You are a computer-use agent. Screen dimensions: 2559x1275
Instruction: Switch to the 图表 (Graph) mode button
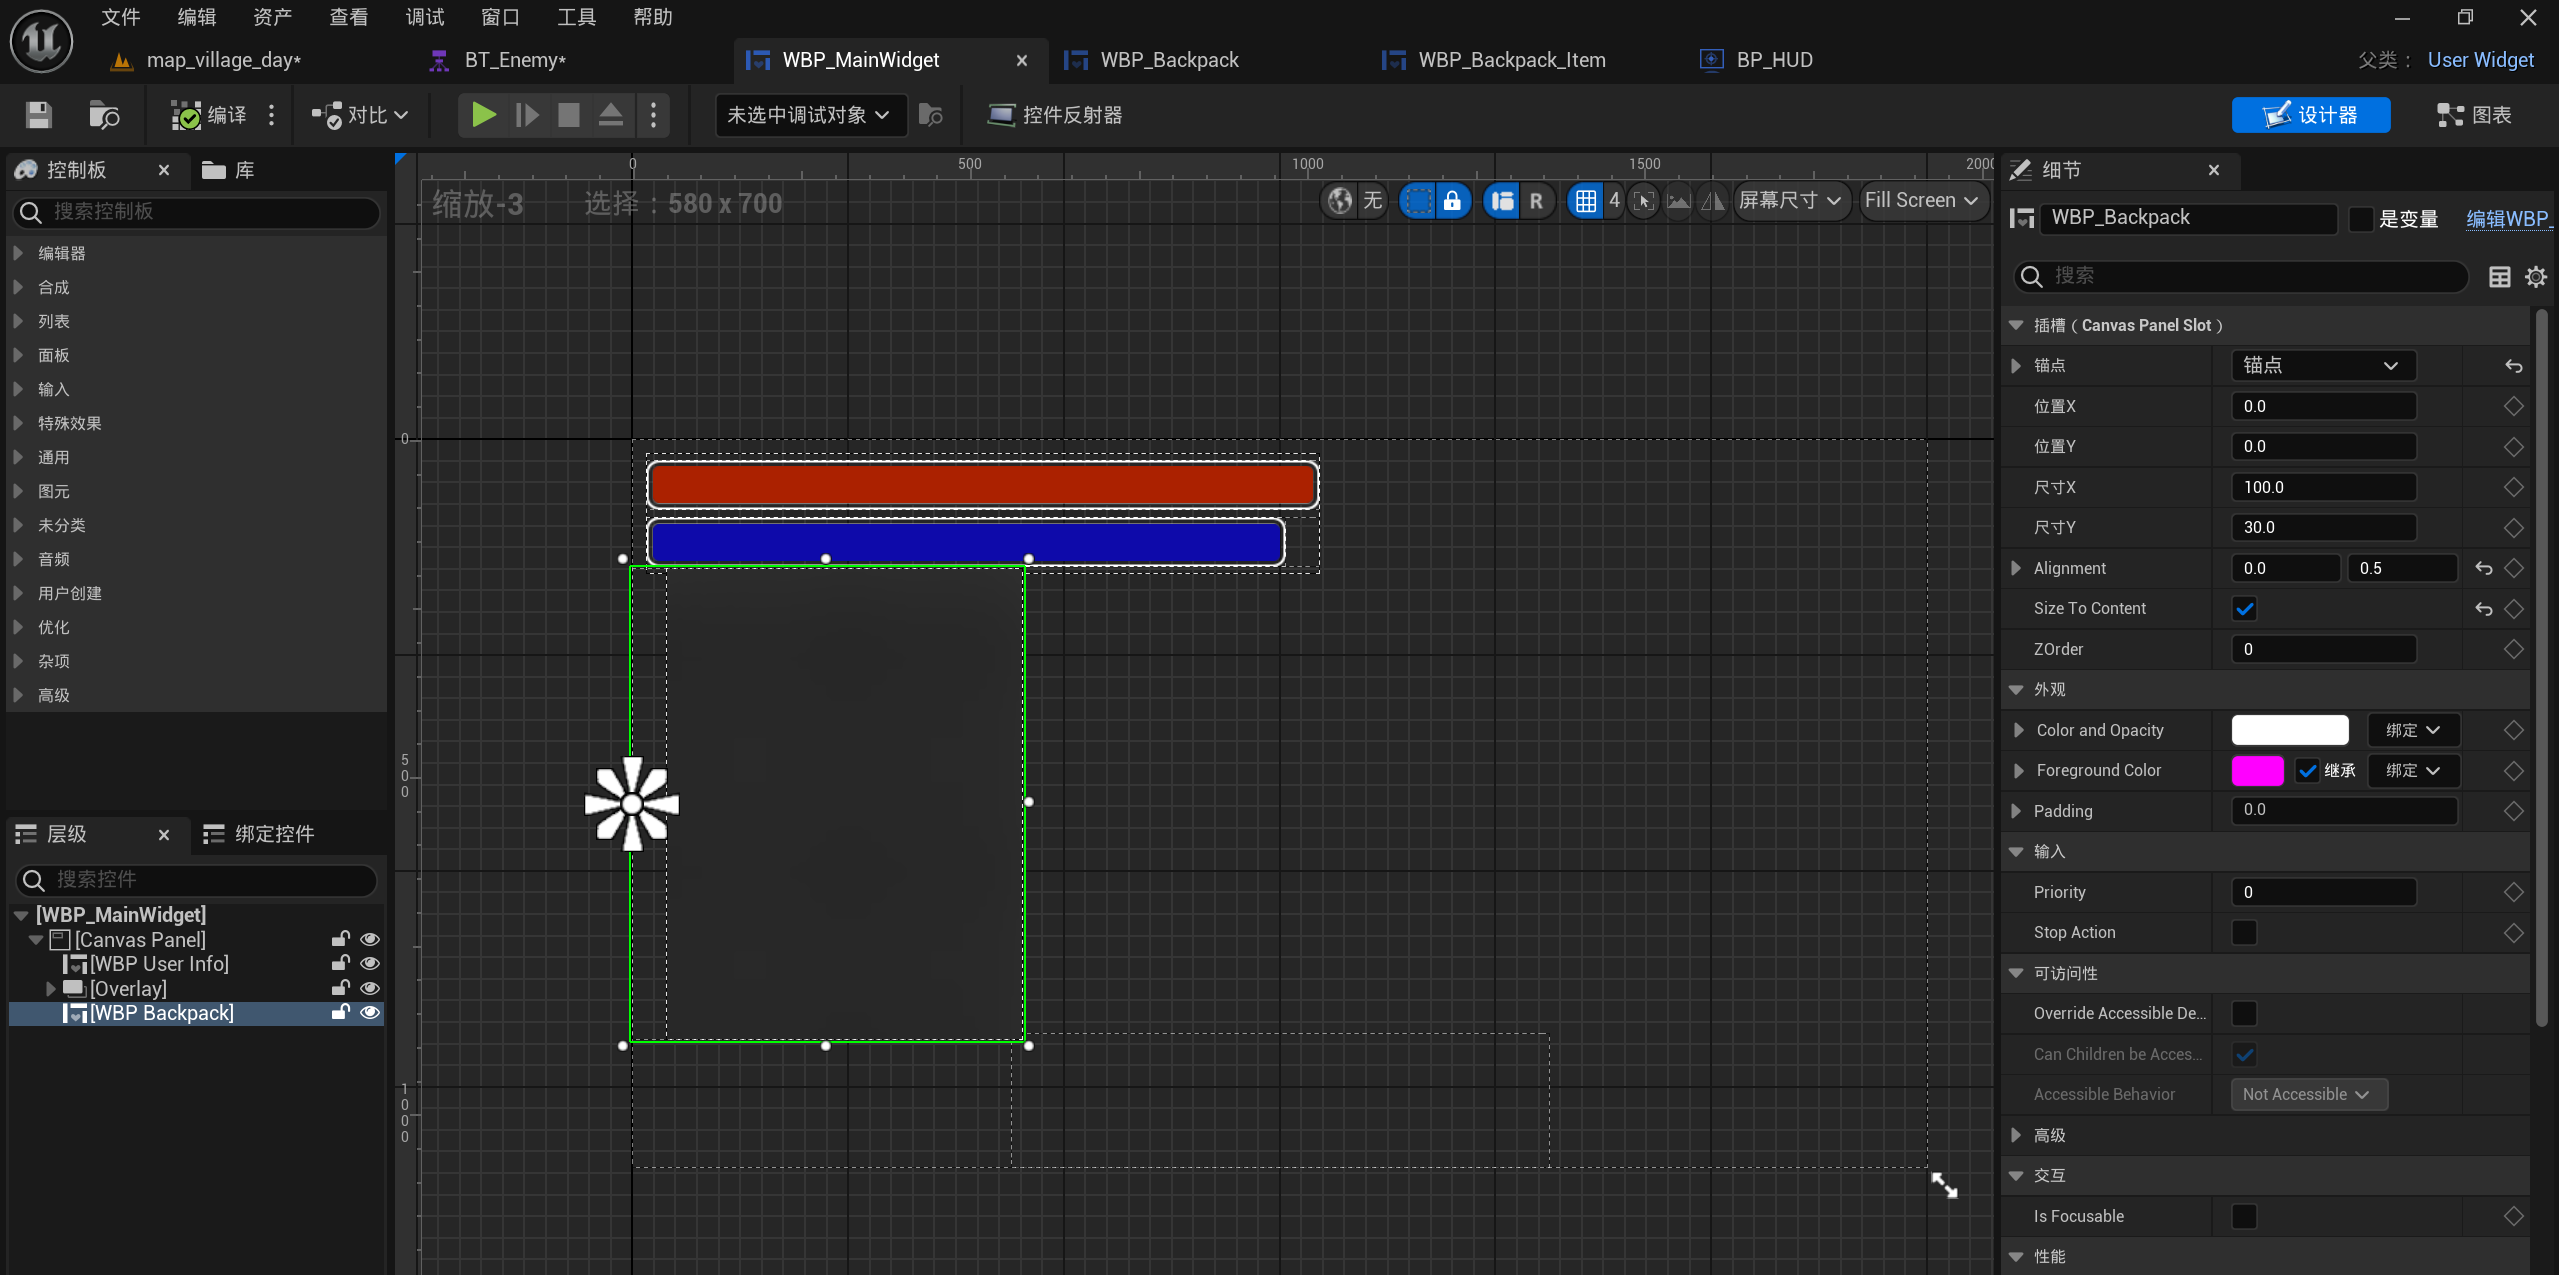[2474, 115]
